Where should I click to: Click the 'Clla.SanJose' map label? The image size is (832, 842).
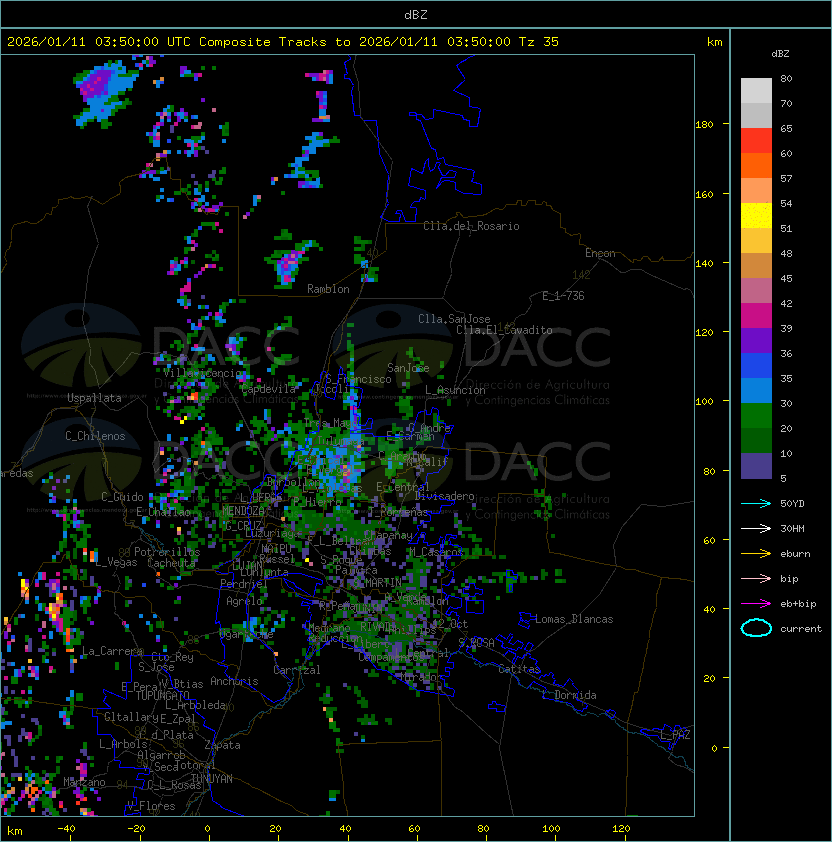pos(454,319)
